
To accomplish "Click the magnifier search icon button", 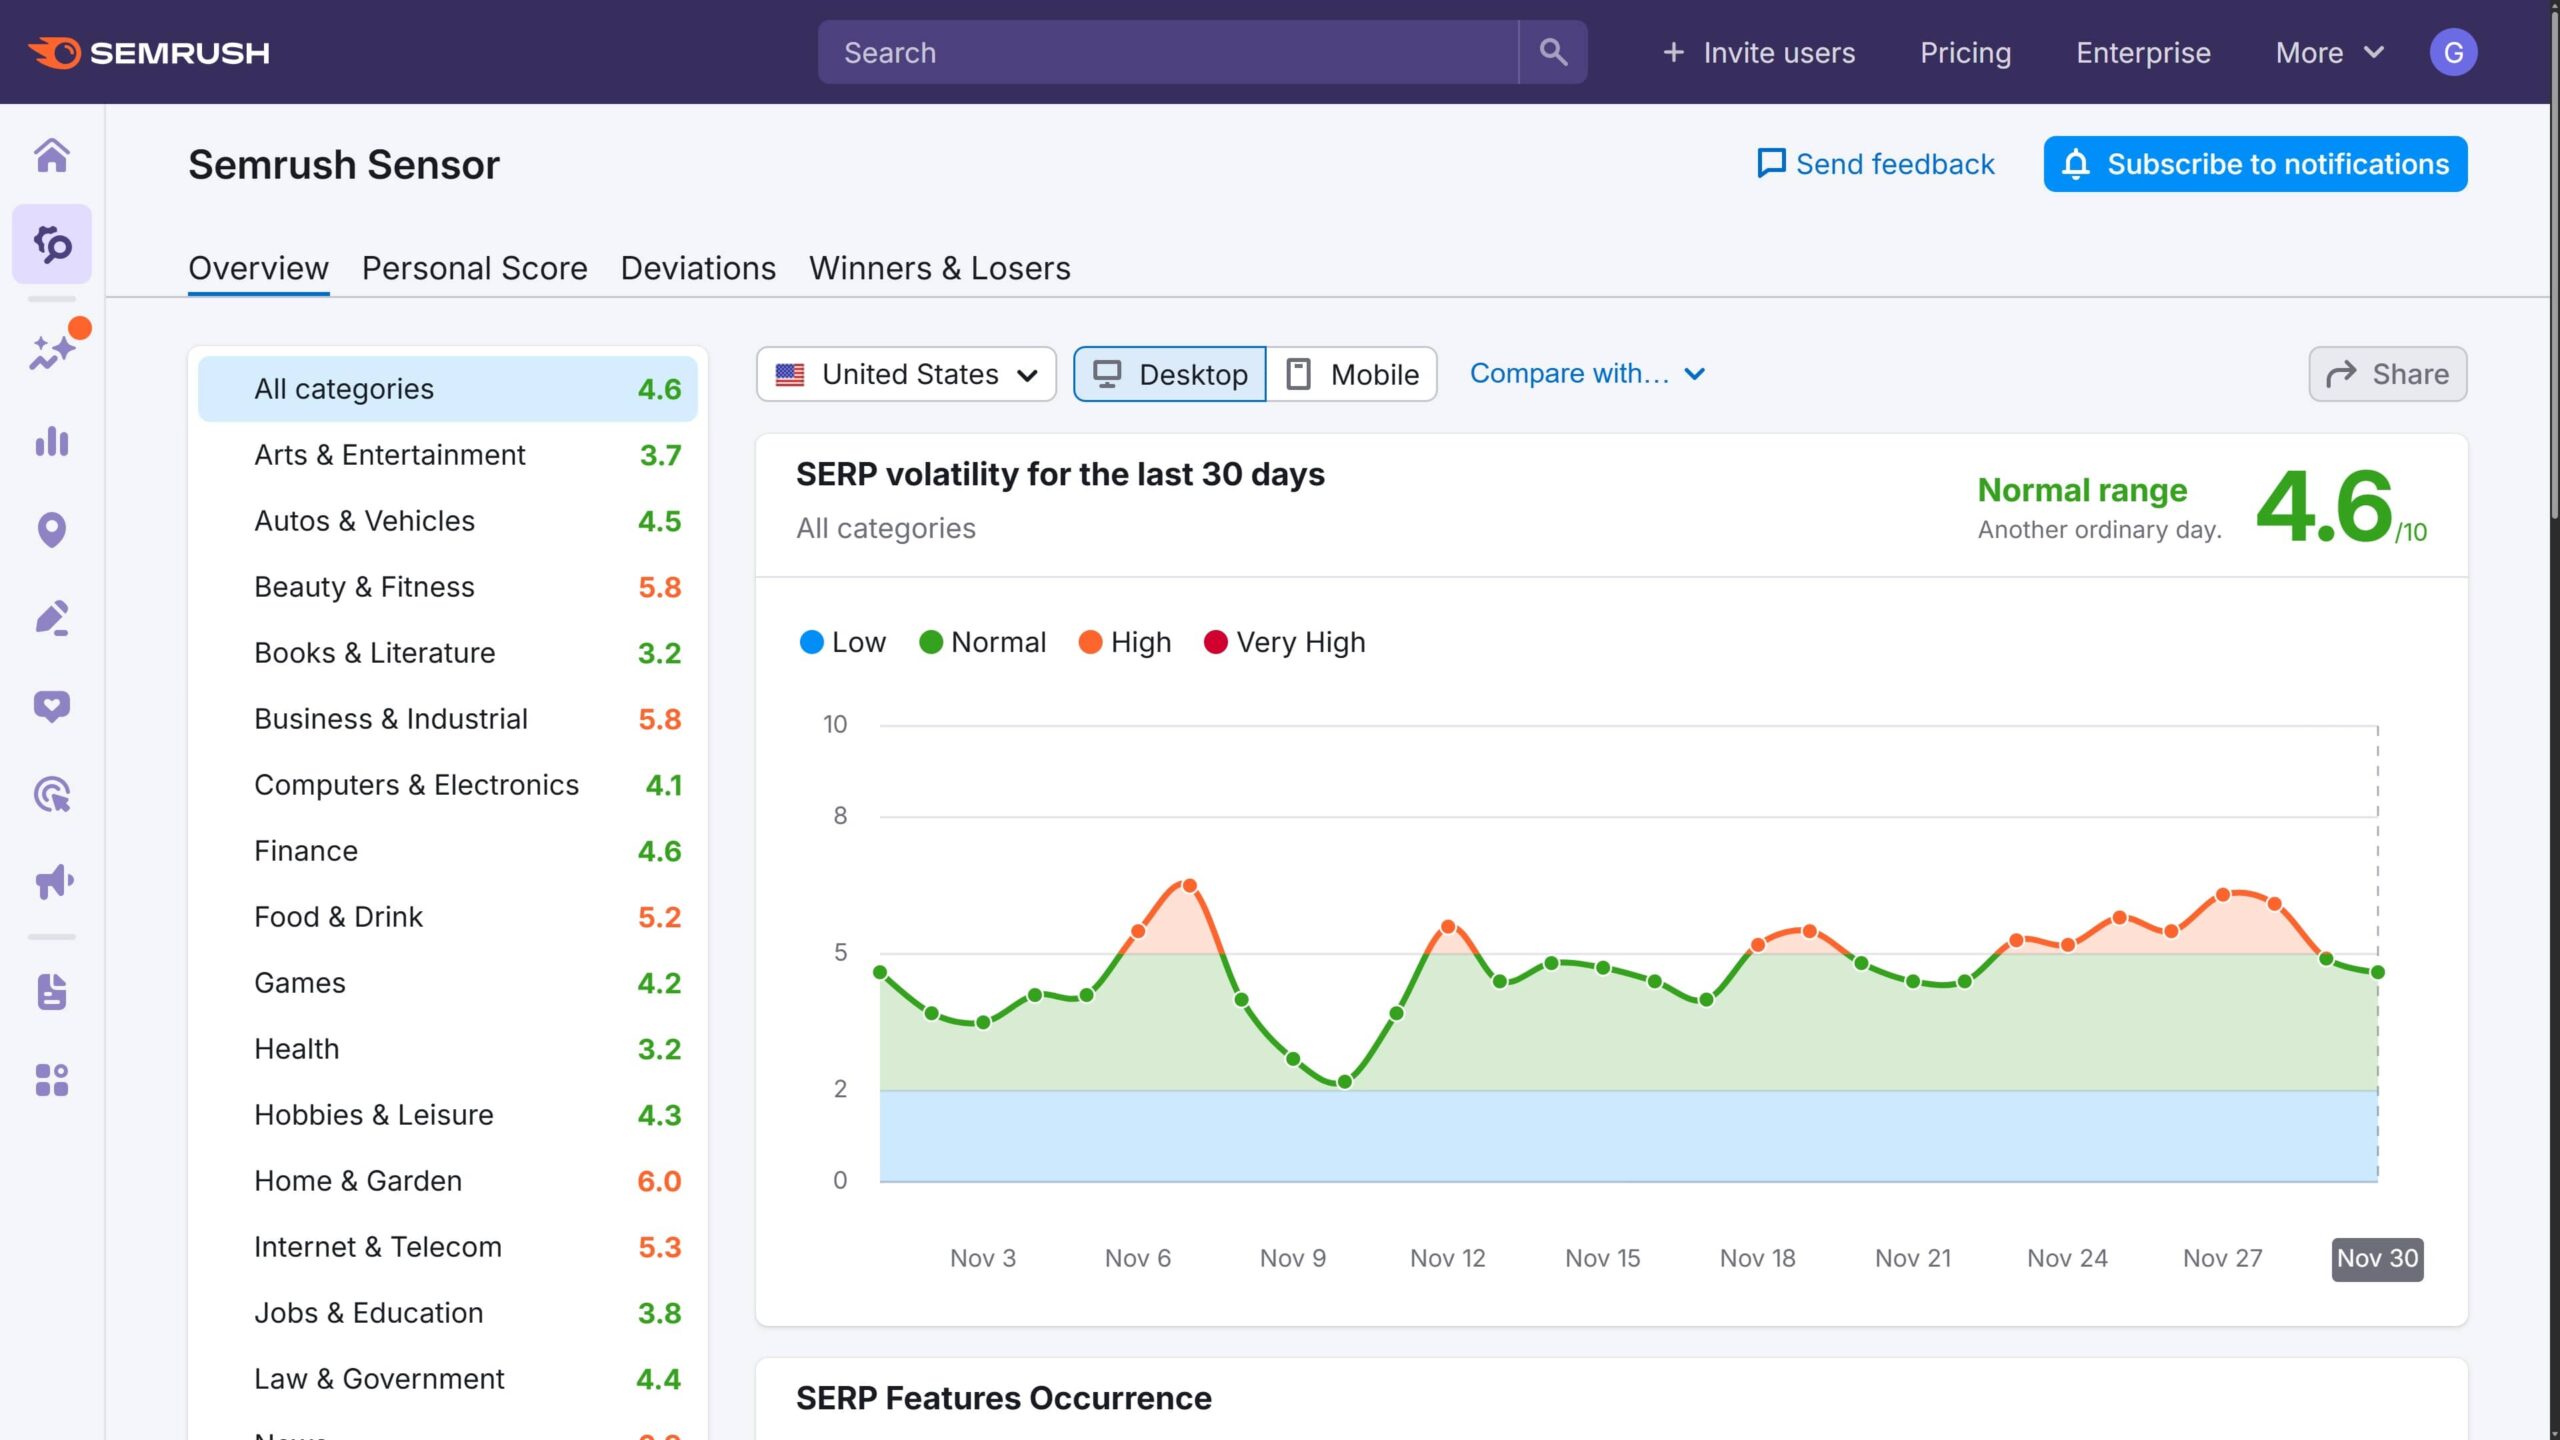I will (x=1552, y=52).
